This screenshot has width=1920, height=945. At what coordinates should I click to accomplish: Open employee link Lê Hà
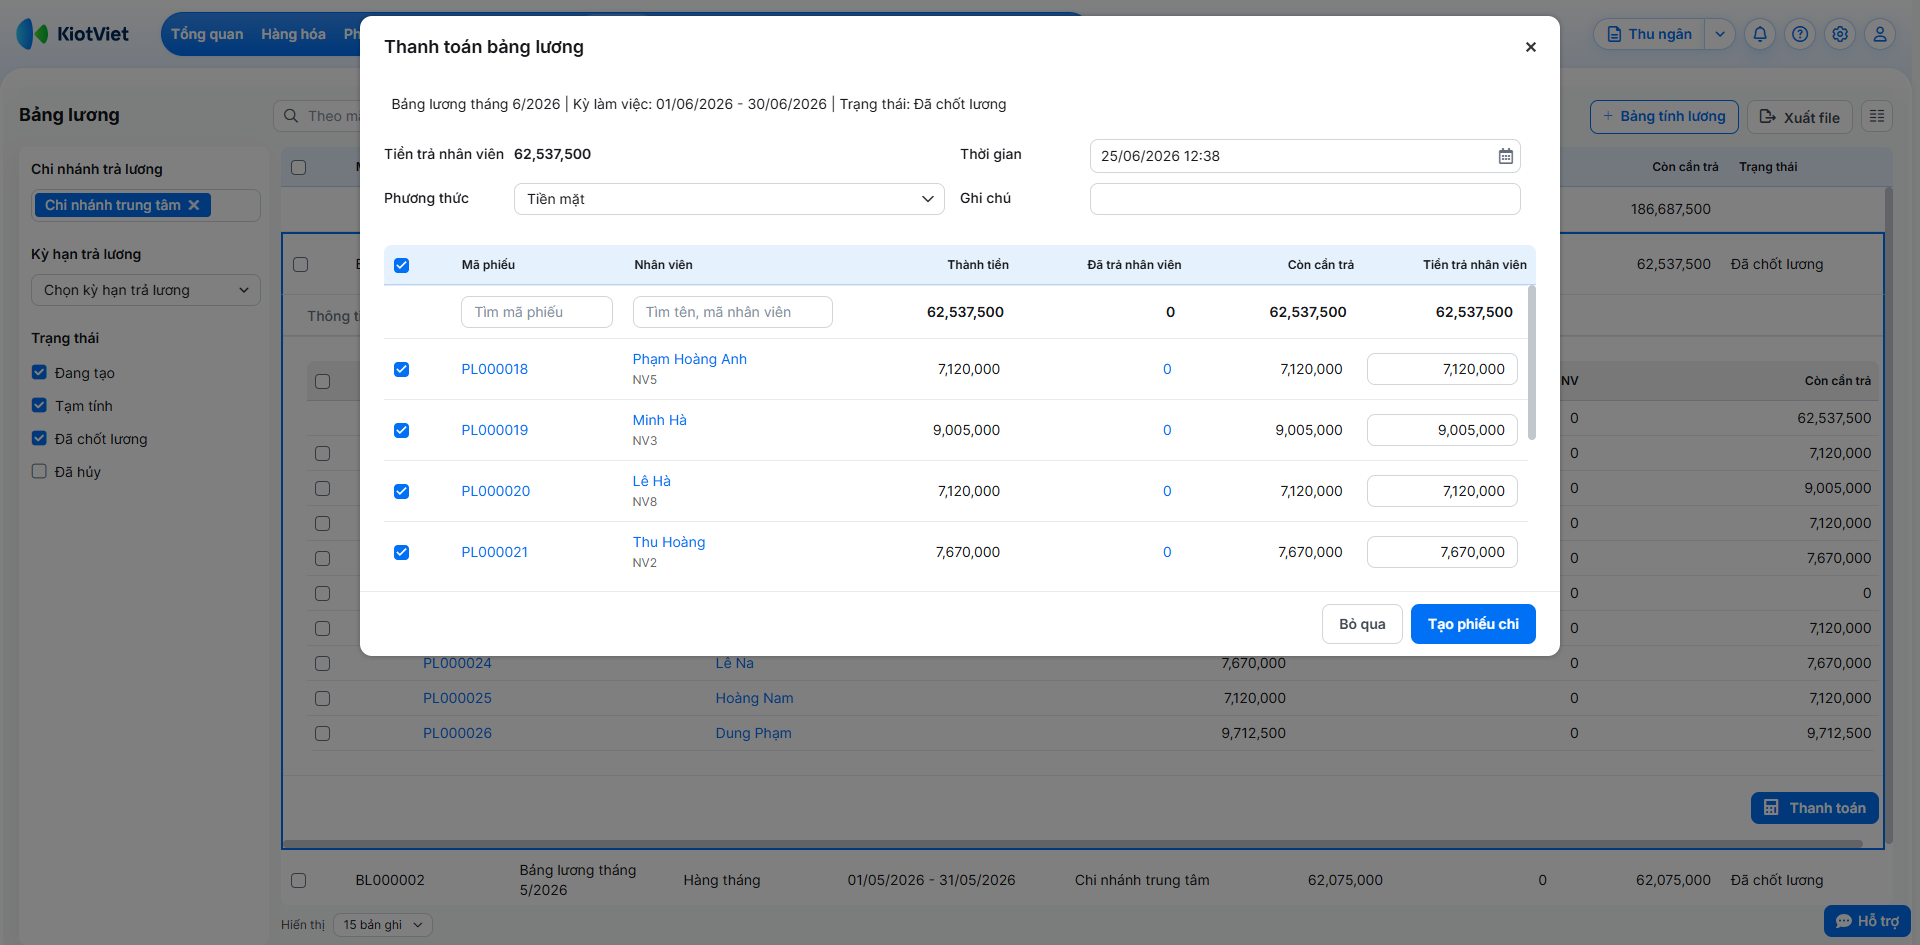pyautogui.click(x=652, y=481)
